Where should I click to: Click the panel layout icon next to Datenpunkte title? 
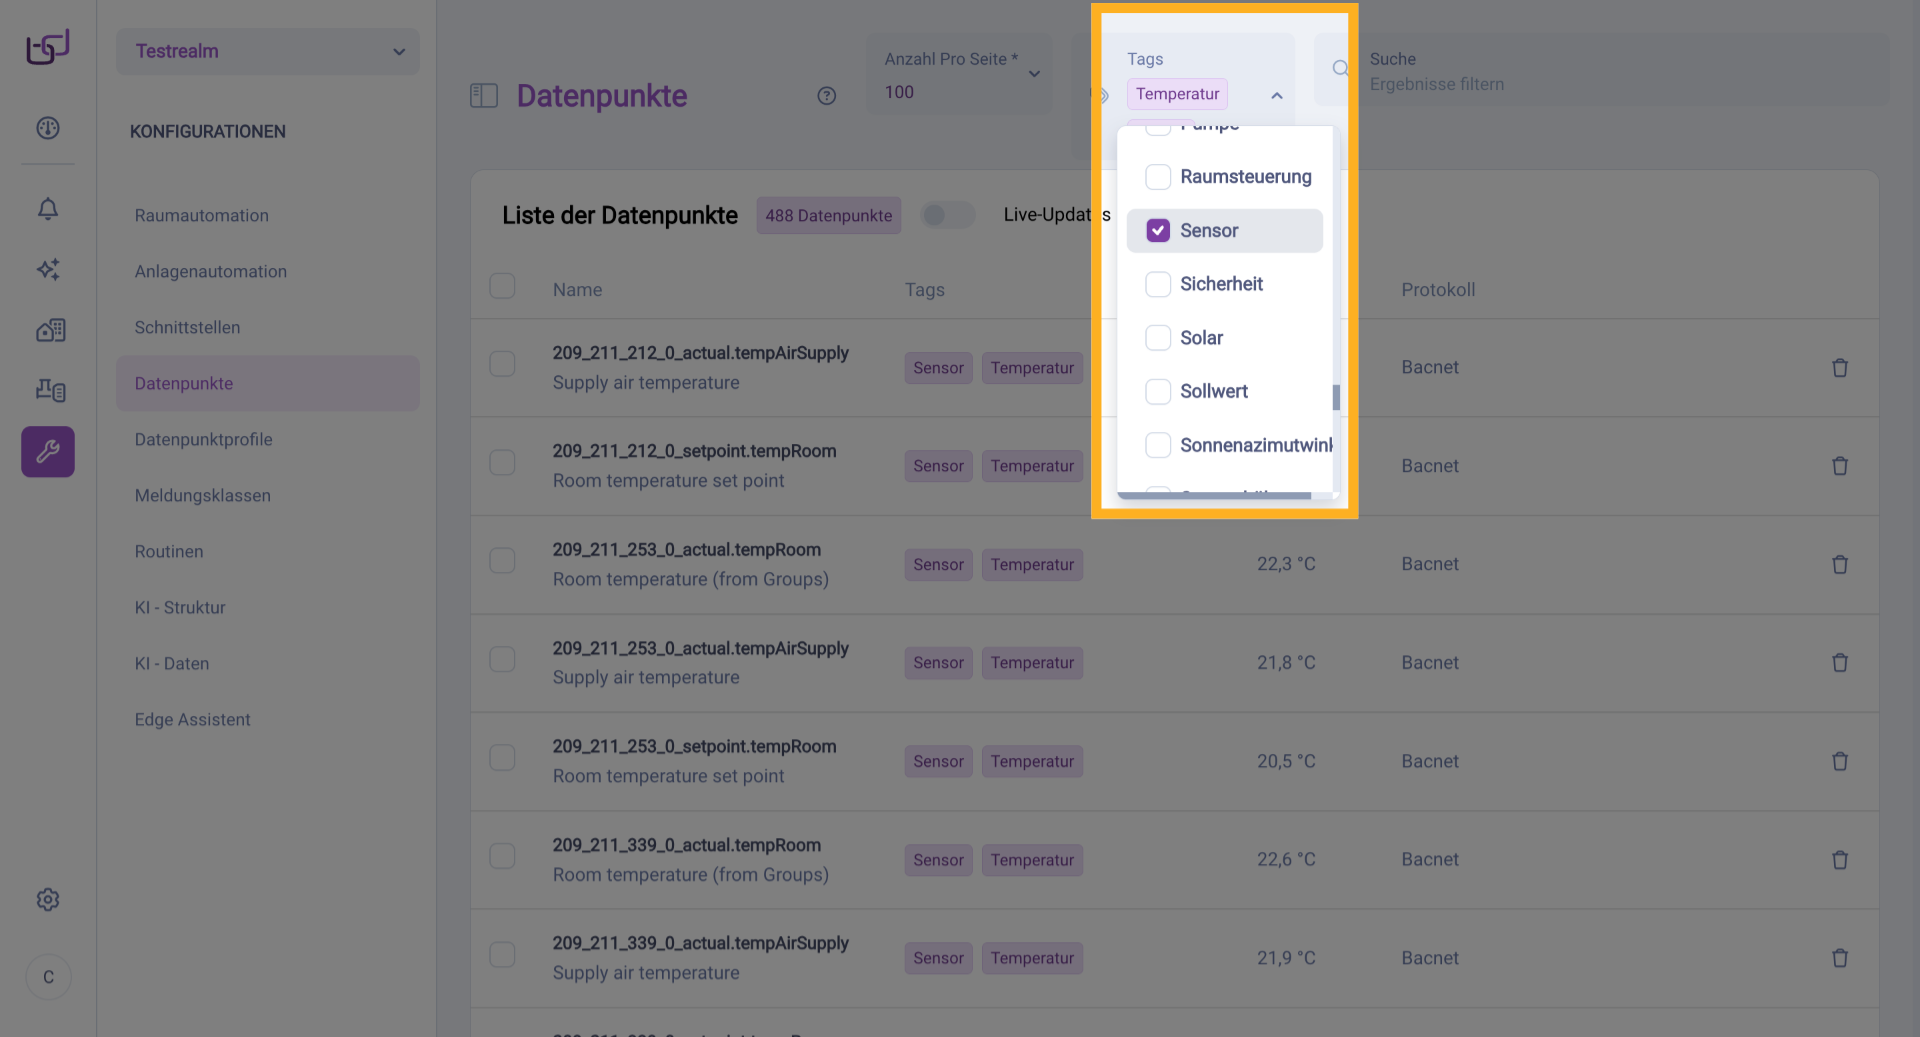coord(483,95)
